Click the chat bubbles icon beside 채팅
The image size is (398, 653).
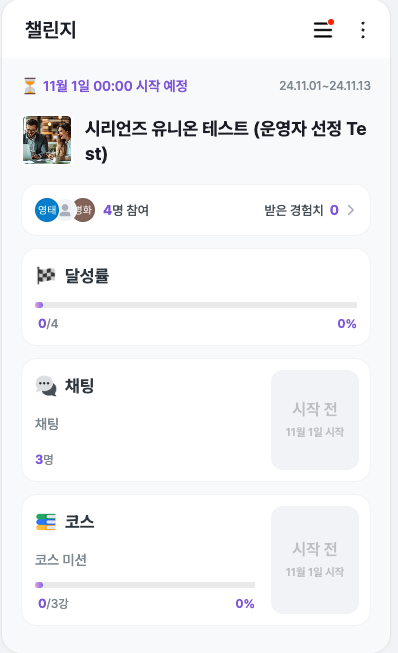click(46, 386)
